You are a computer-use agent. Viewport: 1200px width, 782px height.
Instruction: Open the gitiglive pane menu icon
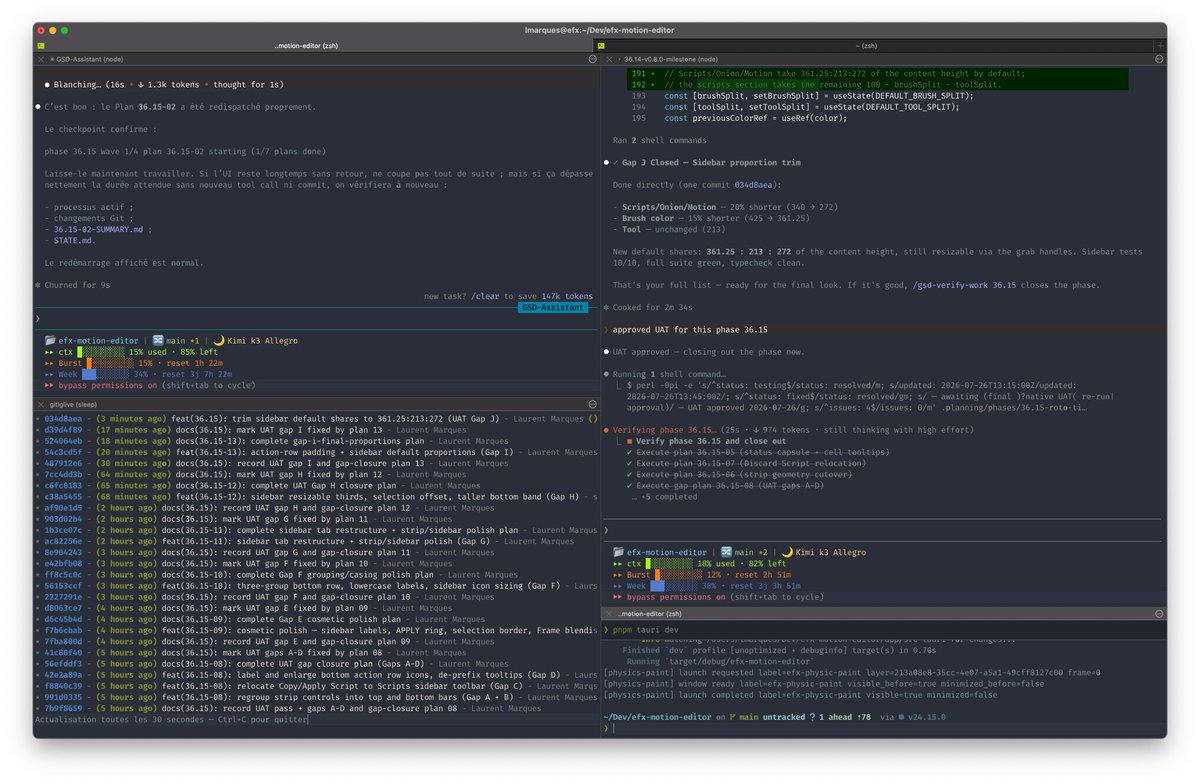[592, 404]
